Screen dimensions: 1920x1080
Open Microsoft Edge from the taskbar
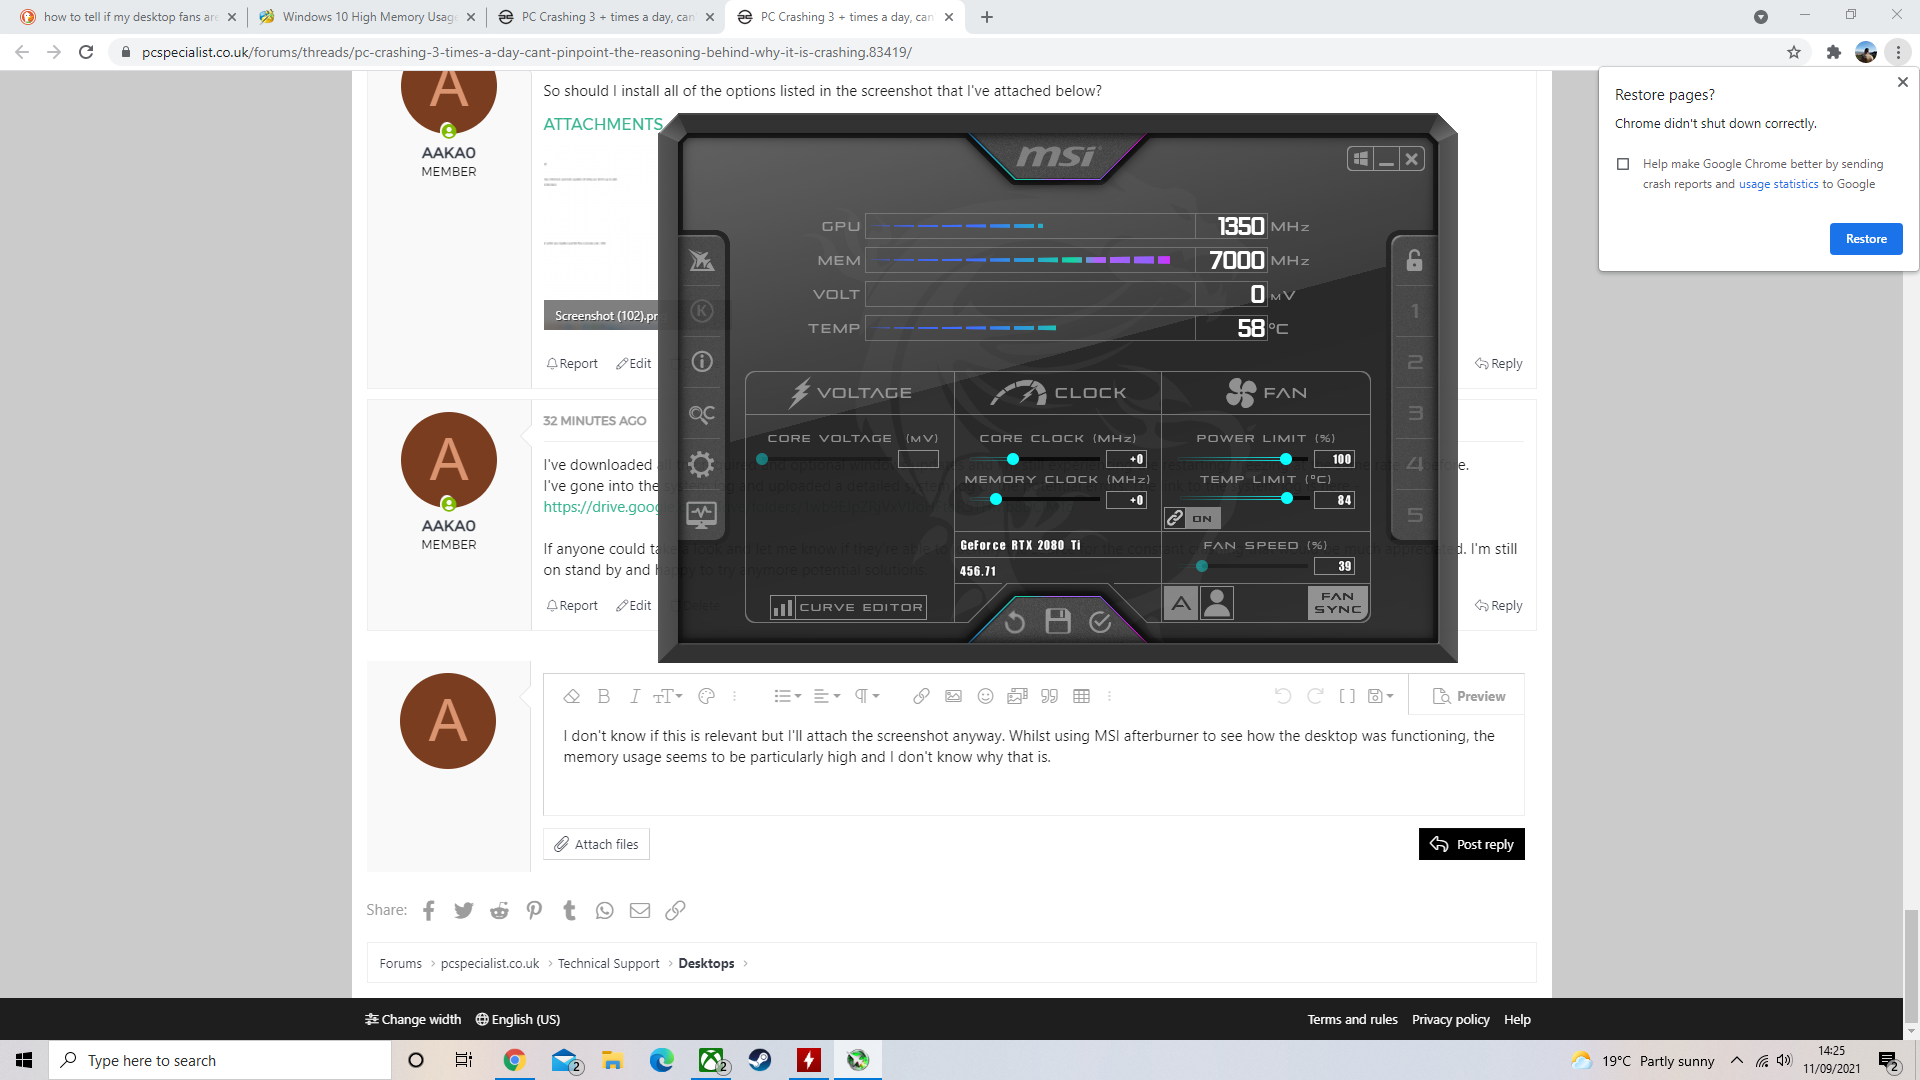tap(662, 1060)
